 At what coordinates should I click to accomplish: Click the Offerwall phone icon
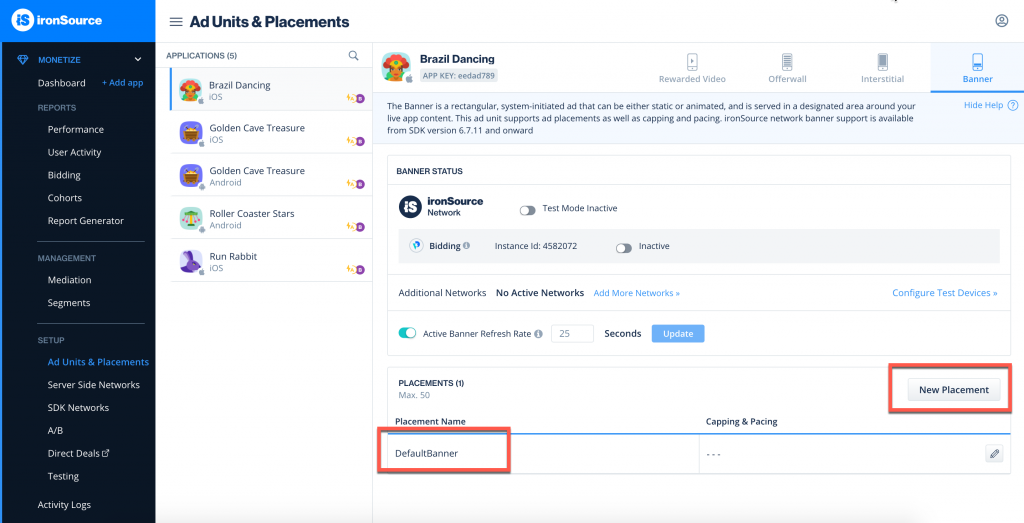pos(787,62)
